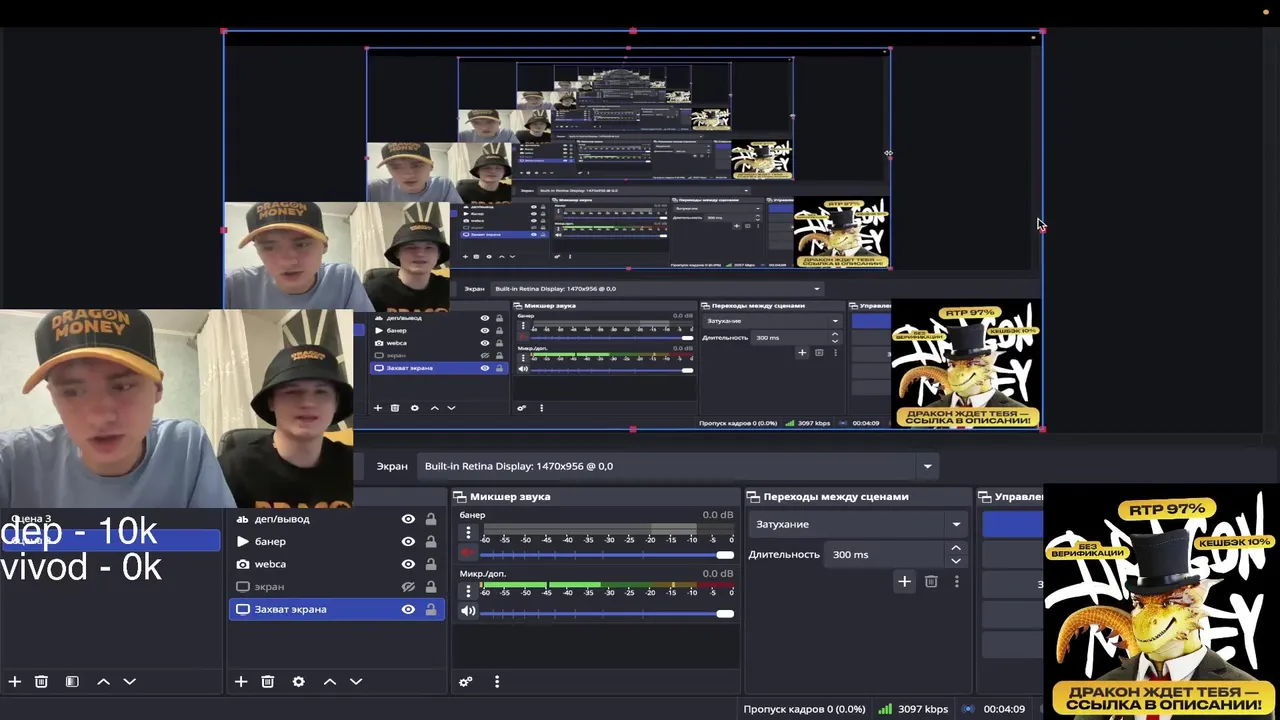1280x720 pixels.
Task: Open scene filters icon in Scenes toolbar
Action: pos(72,681)
